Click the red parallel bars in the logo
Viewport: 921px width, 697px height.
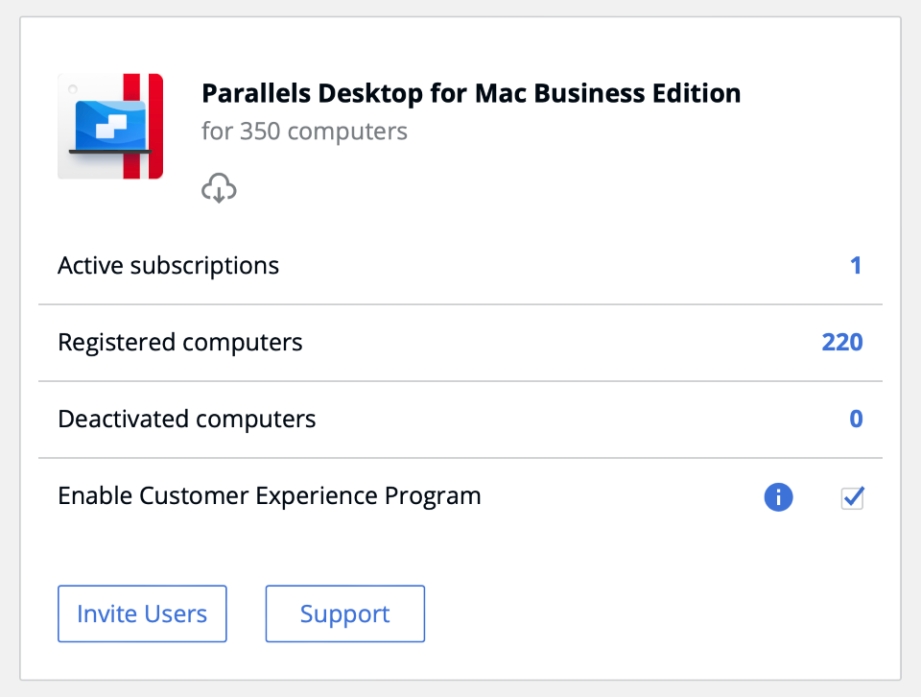pyautogui.click(x=141, y=126)
